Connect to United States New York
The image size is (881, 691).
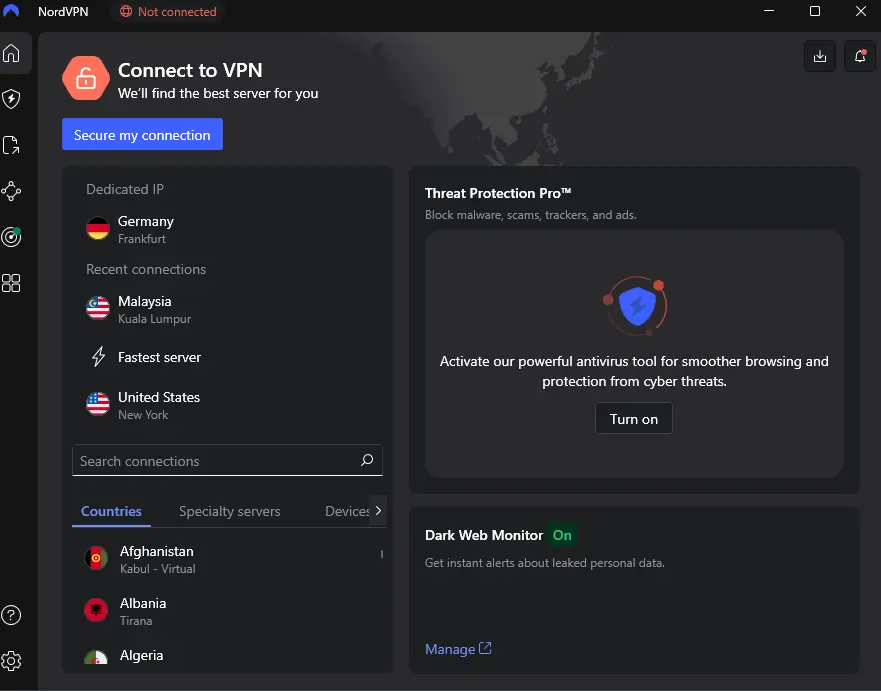[x=227, y=405]
